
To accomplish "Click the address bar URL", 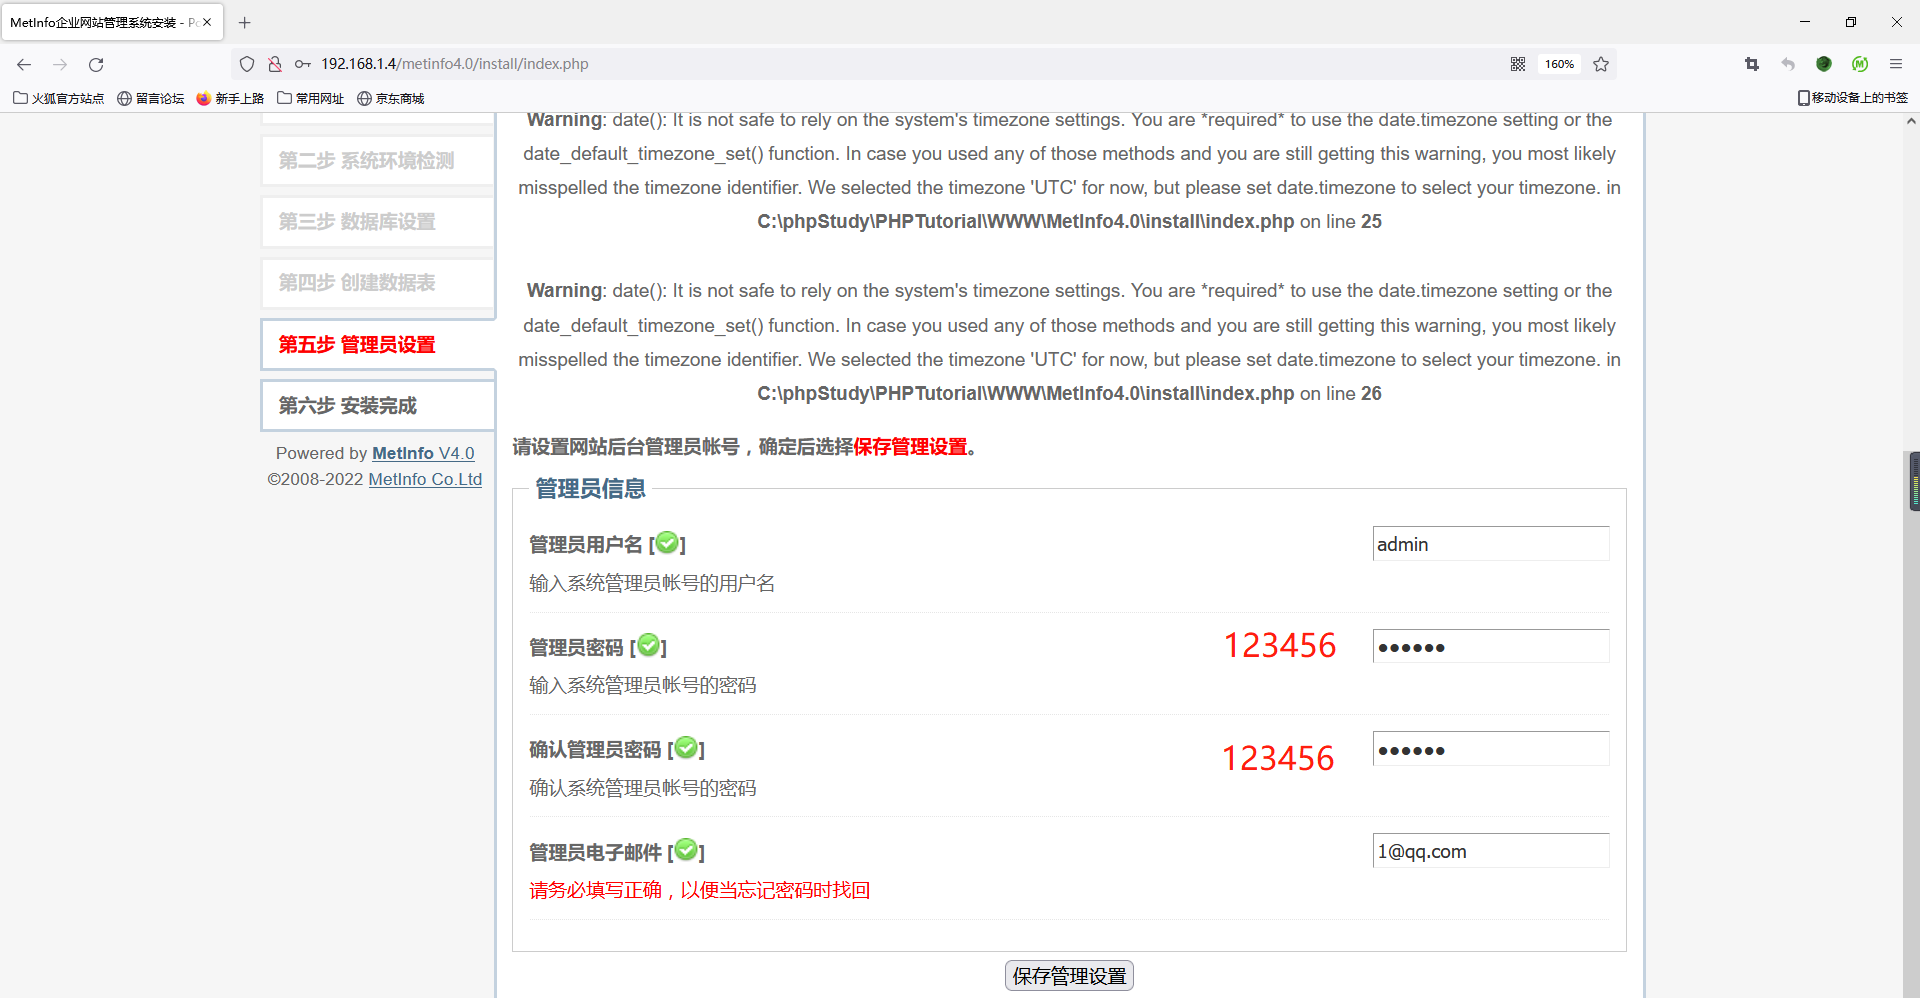I will point(455,64).
